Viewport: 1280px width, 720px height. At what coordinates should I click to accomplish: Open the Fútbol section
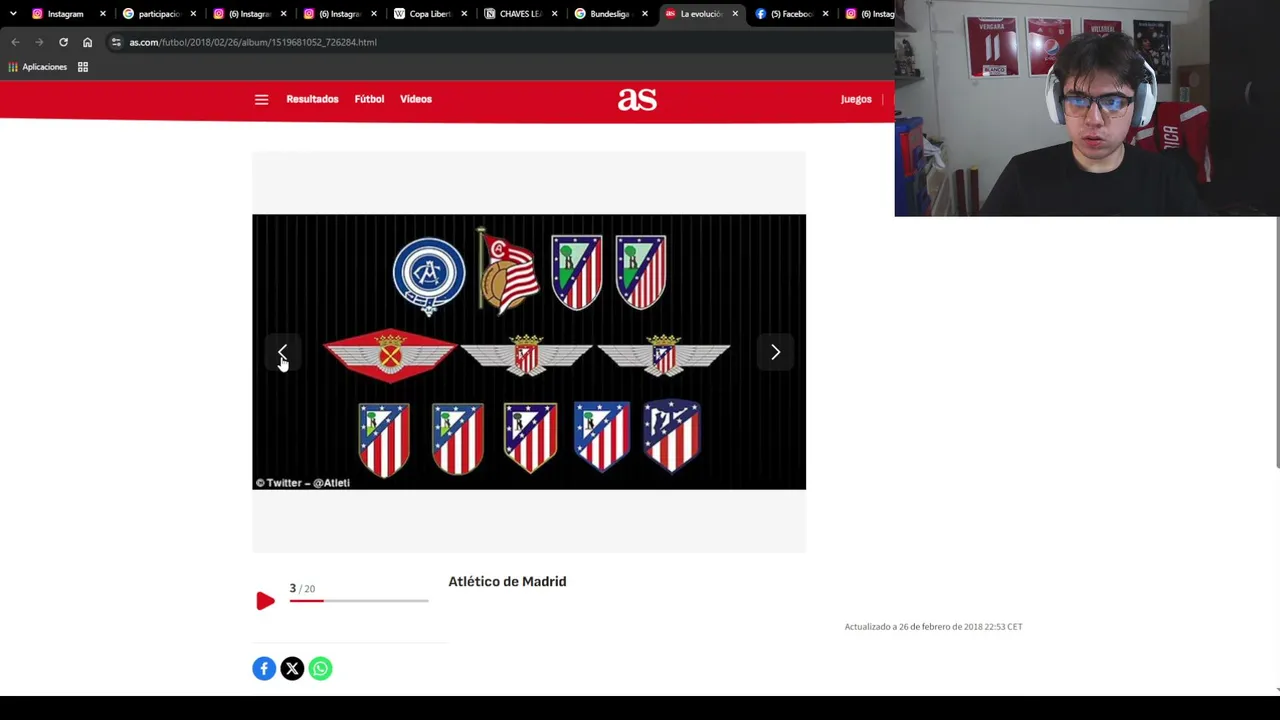[x=369, y=99]
